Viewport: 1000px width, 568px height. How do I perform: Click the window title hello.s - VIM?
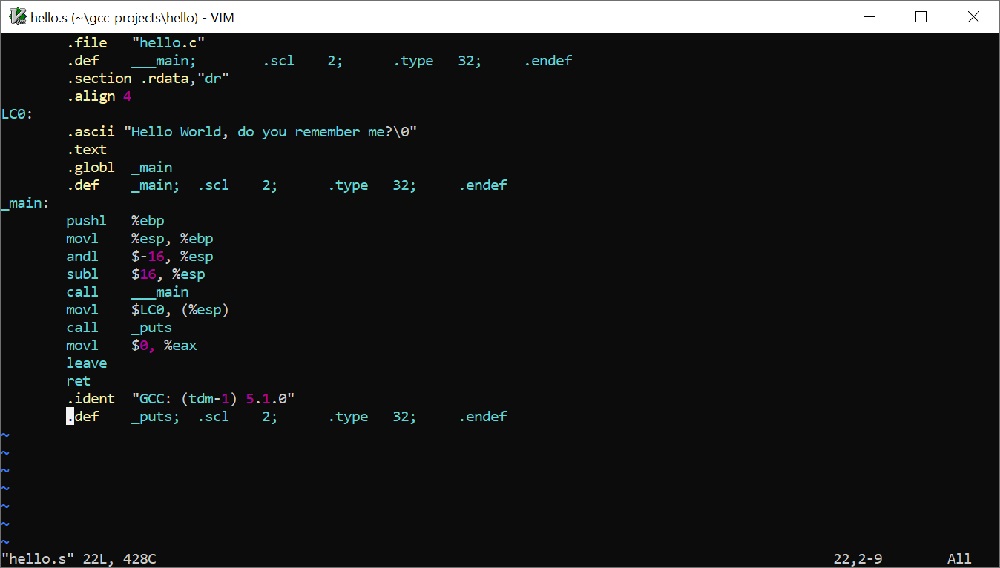(133, 17)
